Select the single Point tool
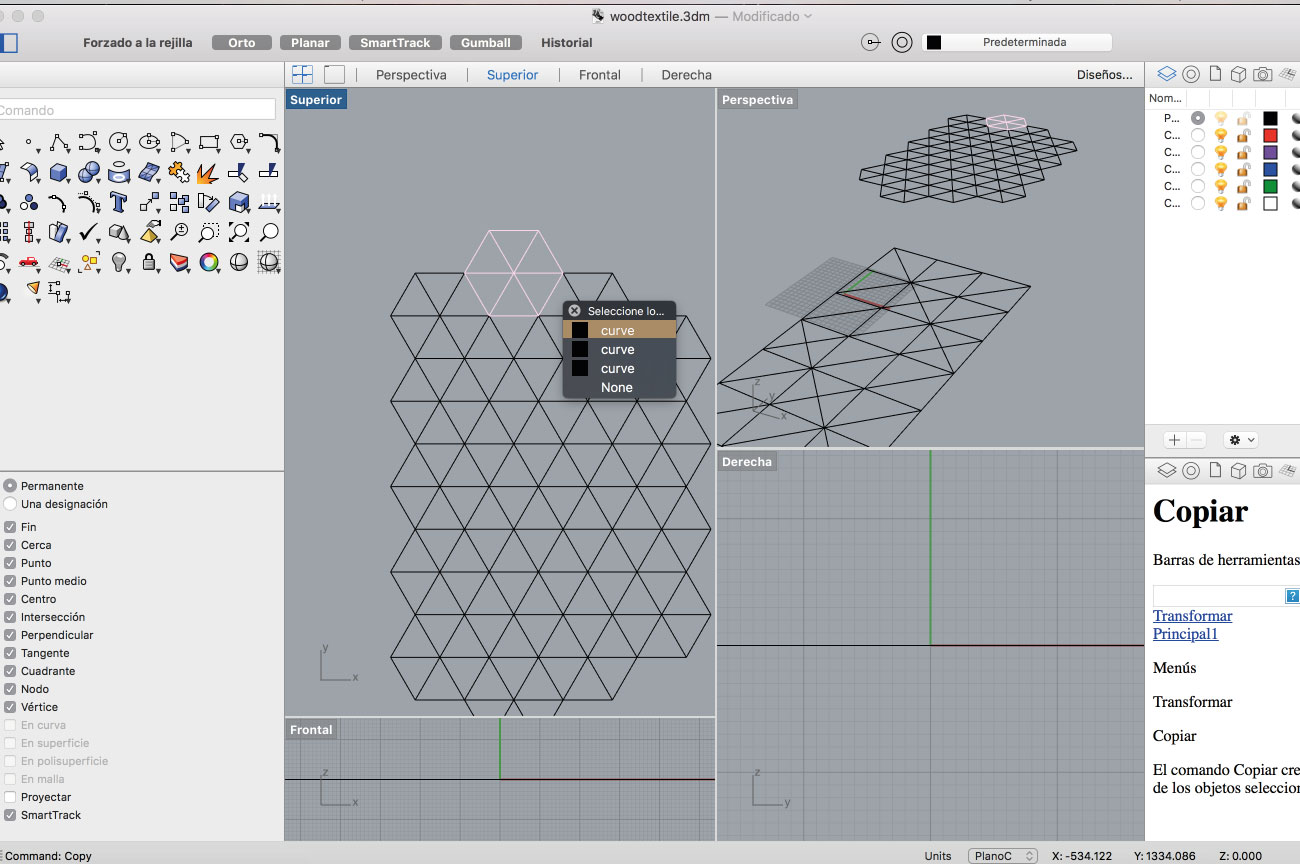 [28, 142]
